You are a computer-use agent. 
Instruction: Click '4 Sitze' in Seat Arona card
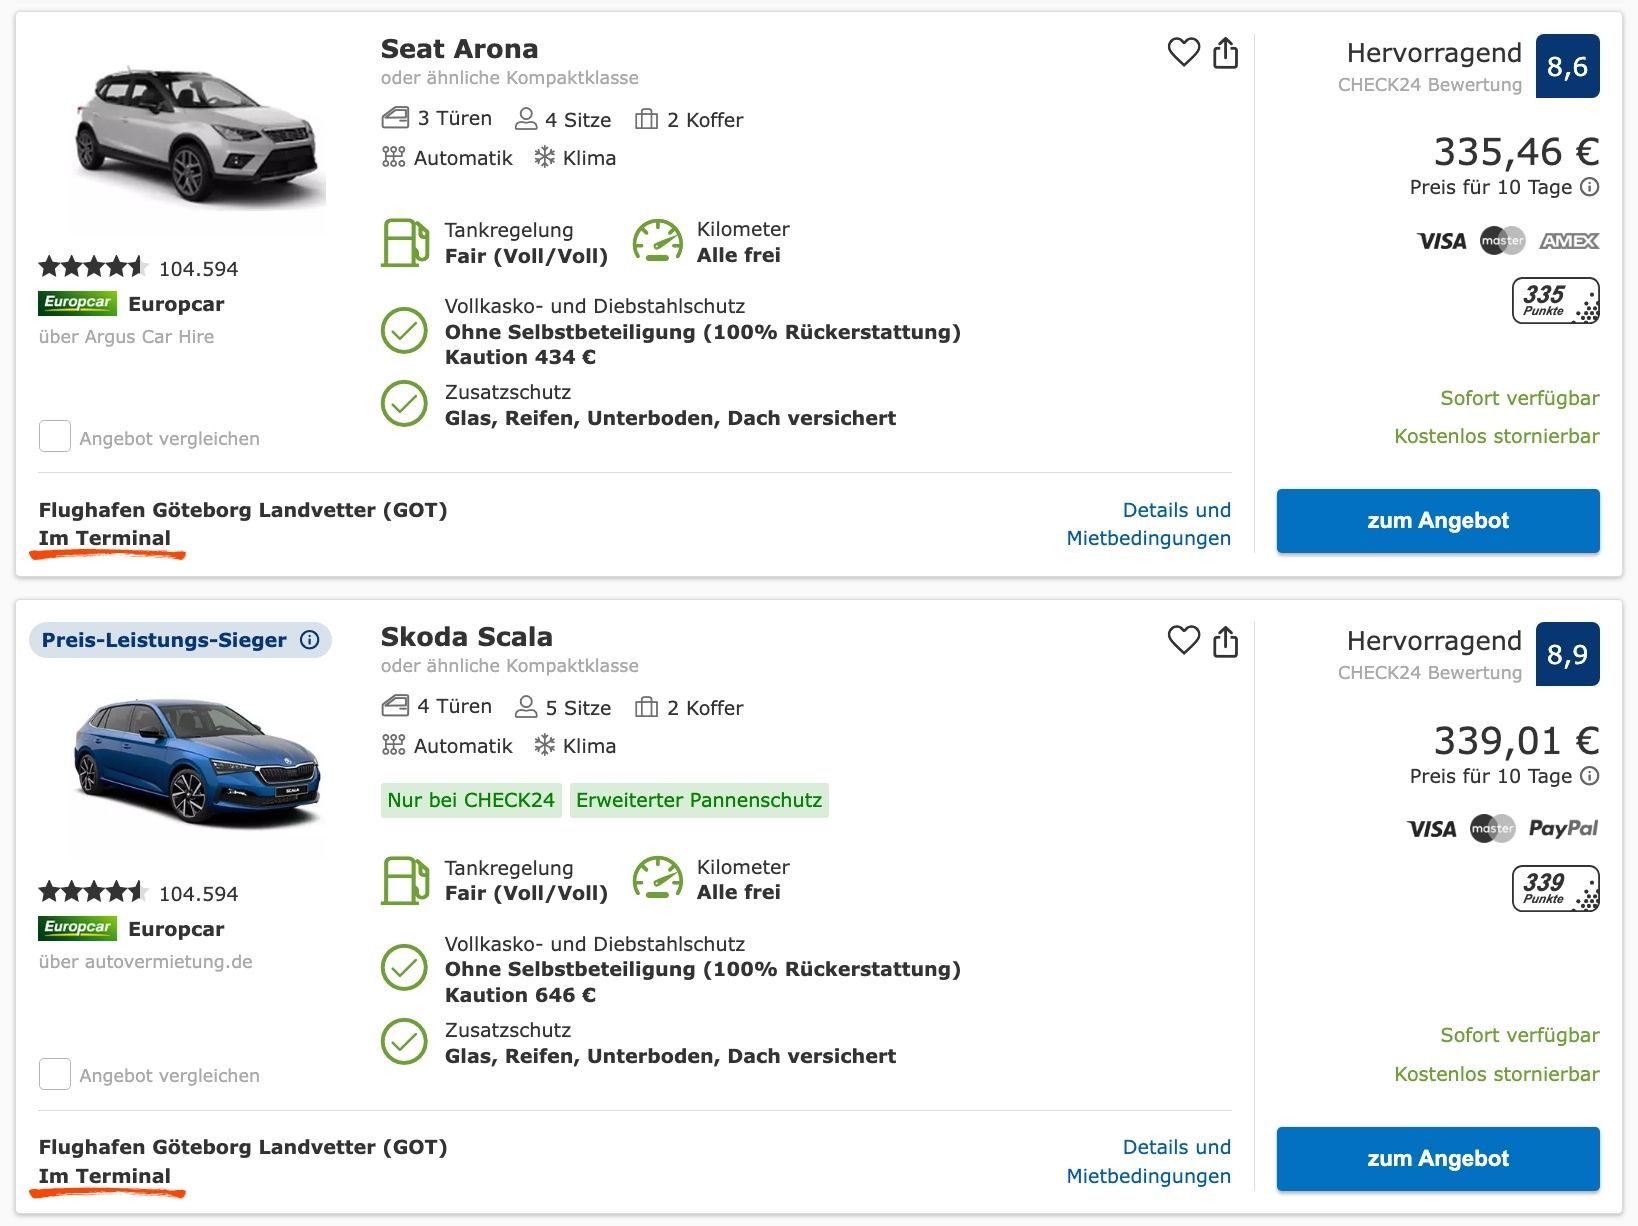[563, 120]
